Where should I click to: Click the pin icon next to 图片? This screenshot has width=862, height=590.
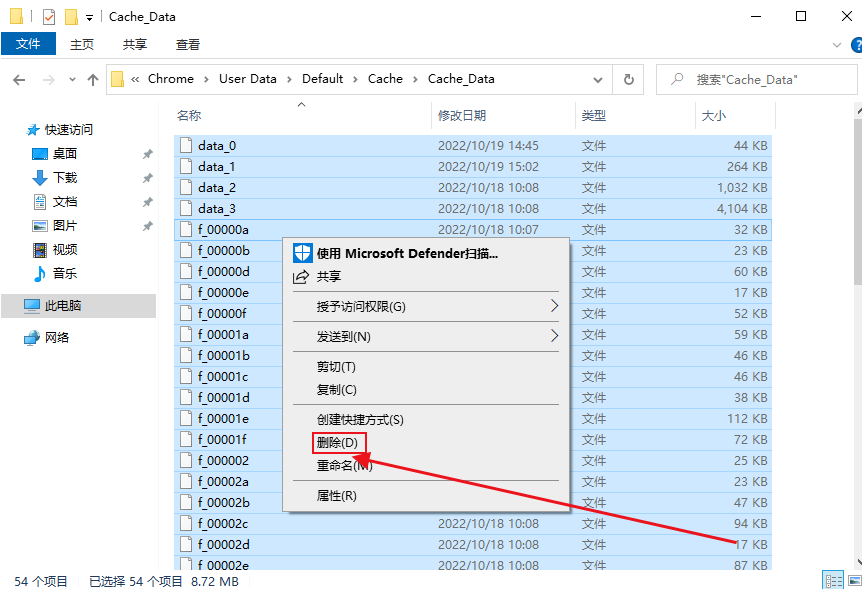tap(147, 226)
